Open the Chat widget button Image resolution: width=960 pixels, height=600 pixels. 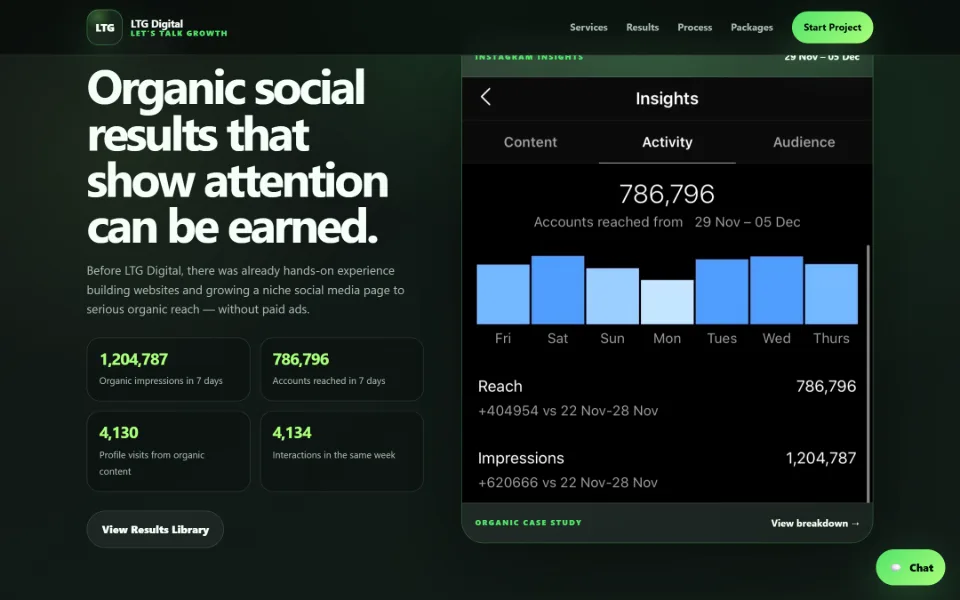coord(910,568)
